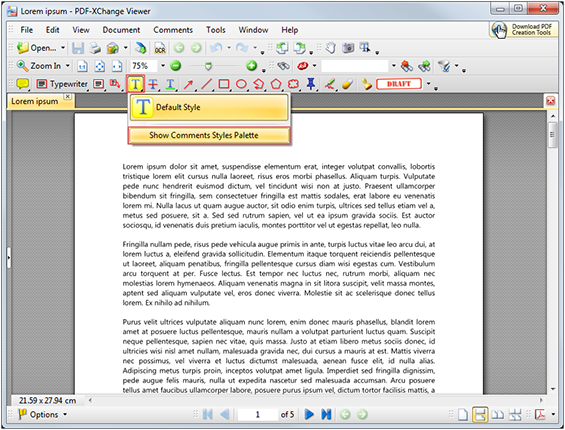
Task: Open the Open button dropdown arrow
Action: [x=63, y=48]
